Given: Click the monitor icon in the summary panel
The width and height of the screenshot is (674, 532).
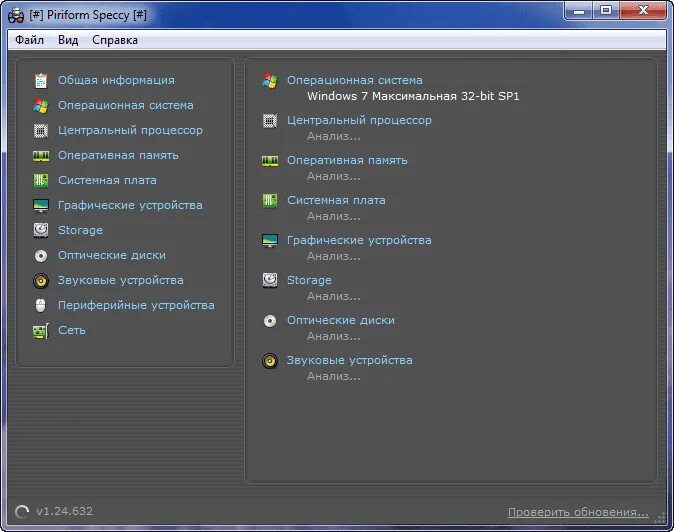Looking at the screenshot, I should coord(270,241).
